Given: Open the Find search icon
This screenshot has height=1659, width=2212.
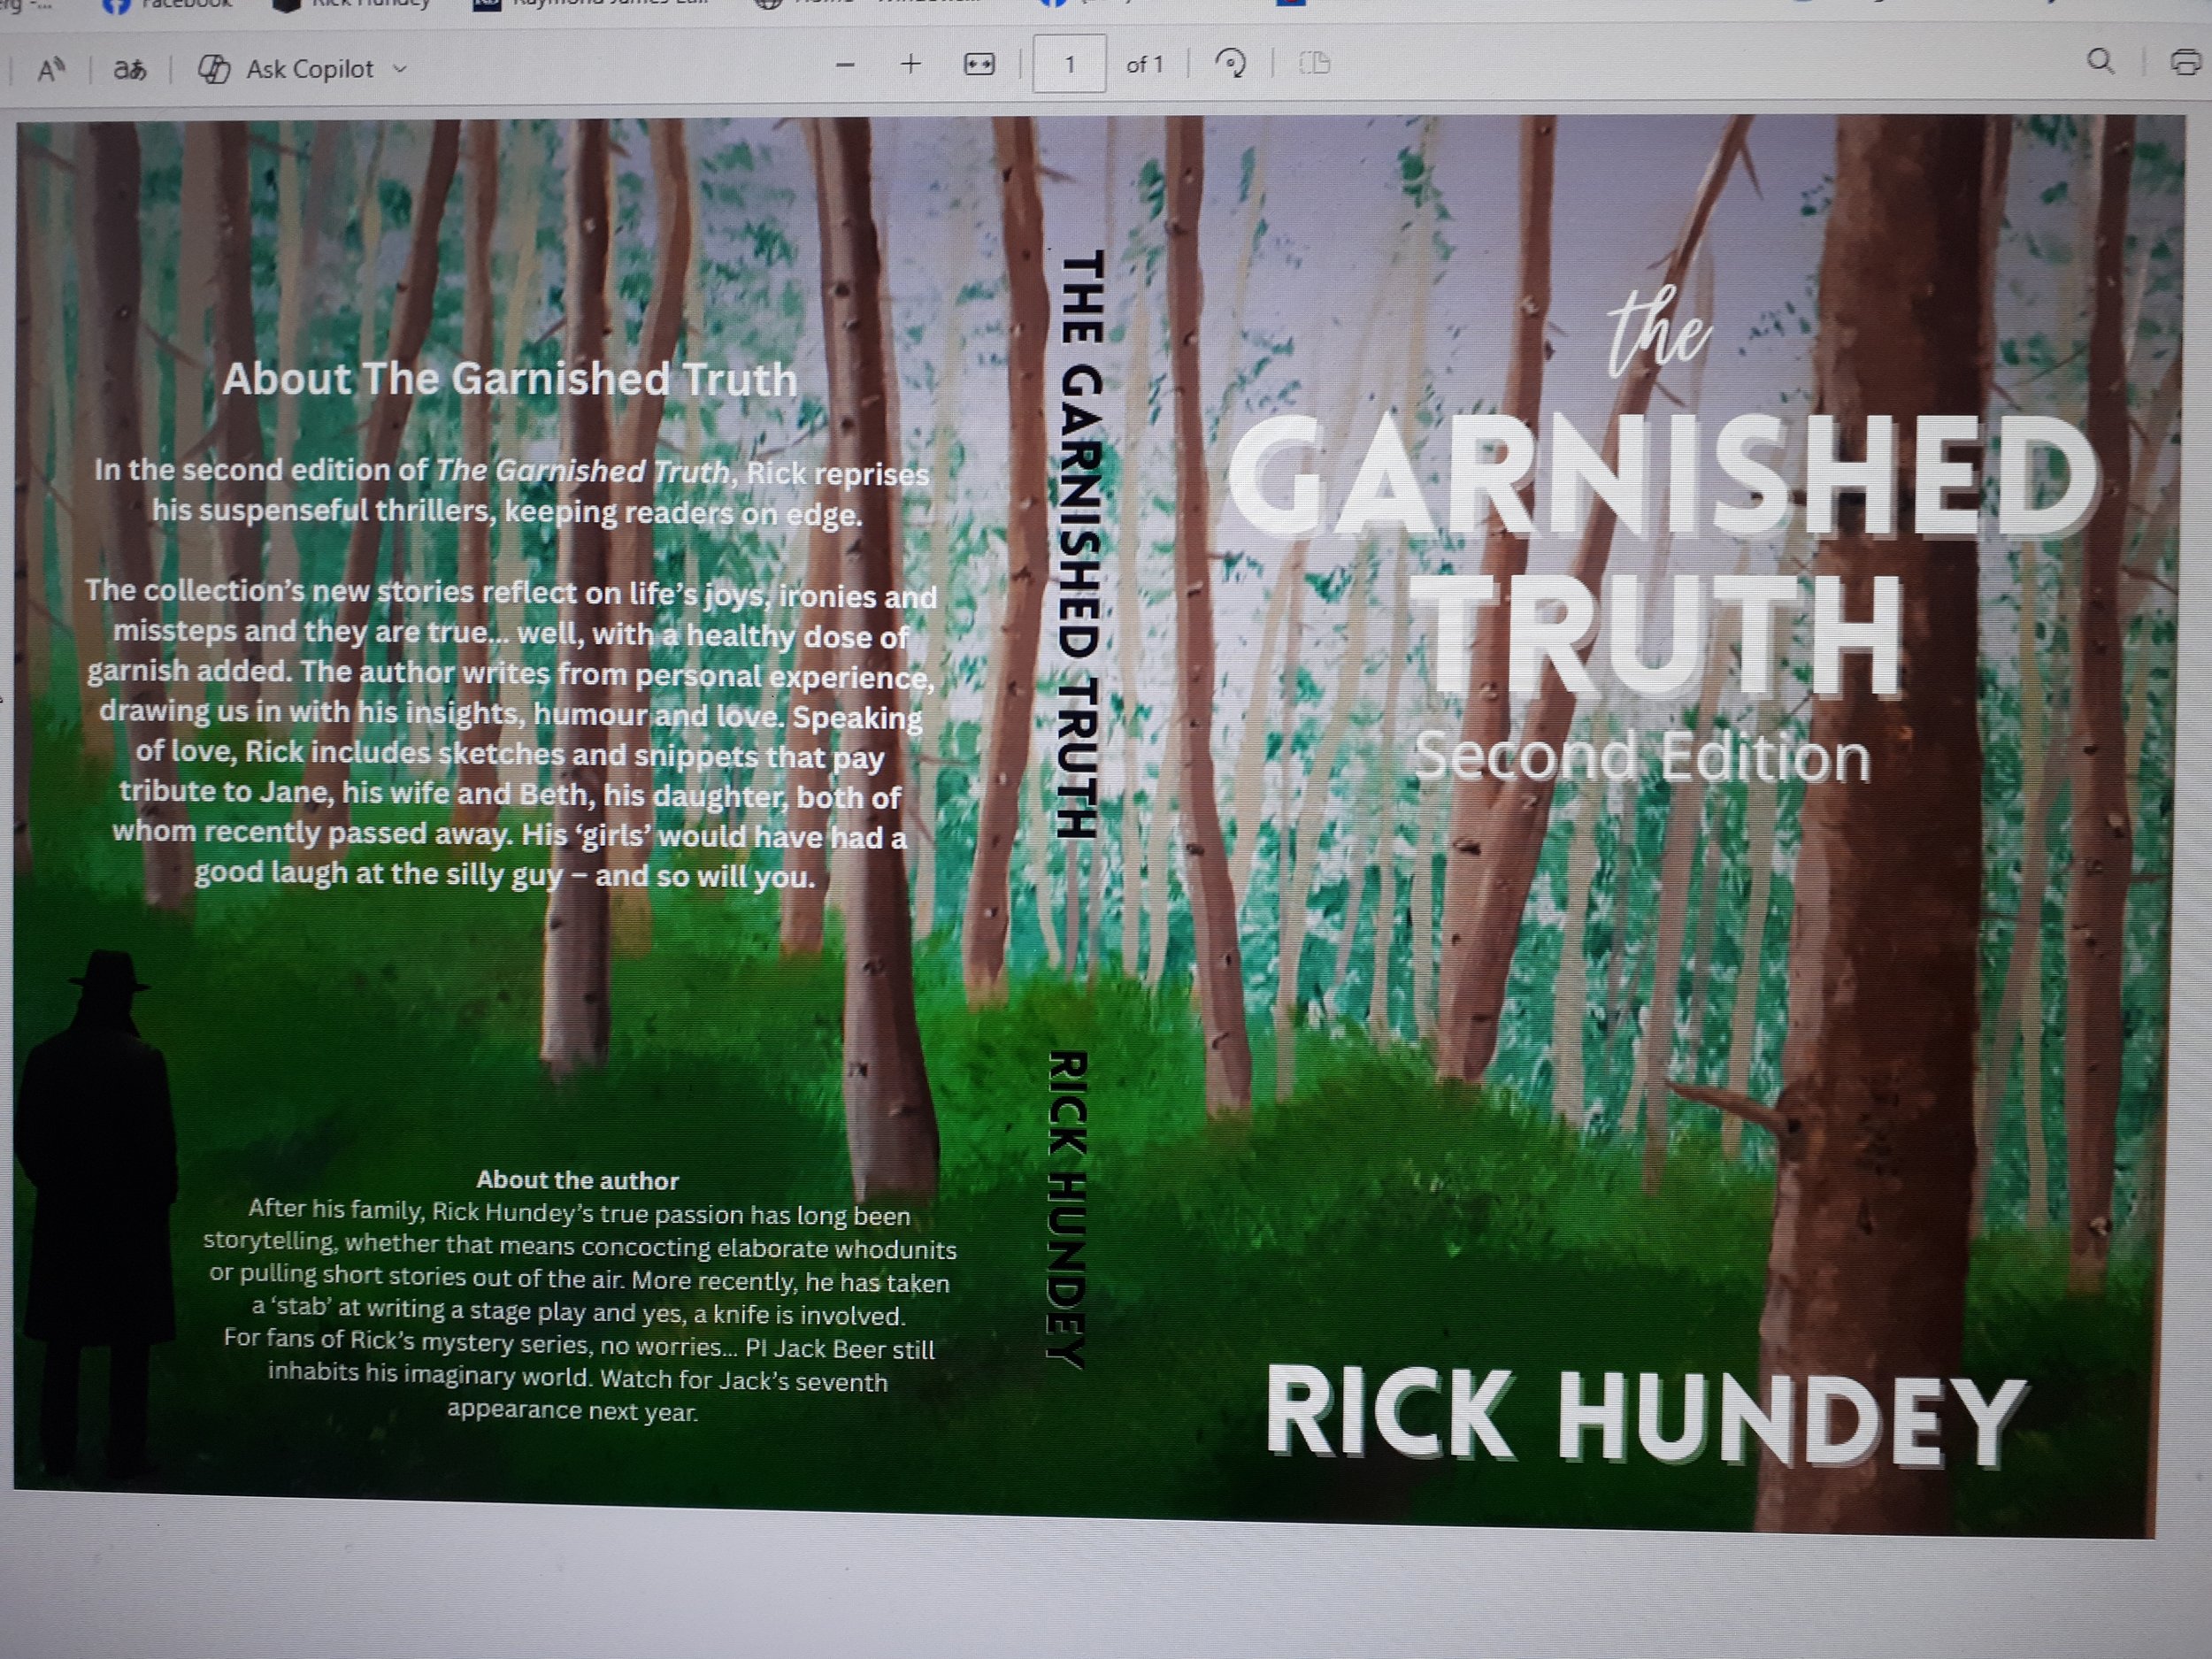Looking at the screenshot, I should (x=2100, y=62).
